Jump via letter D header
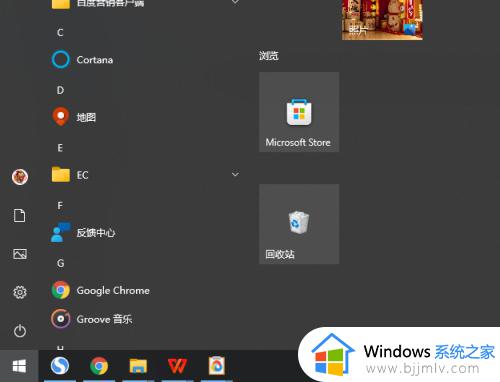The height and width of the screenshot is (382, 500). click(x=60, y=90)
